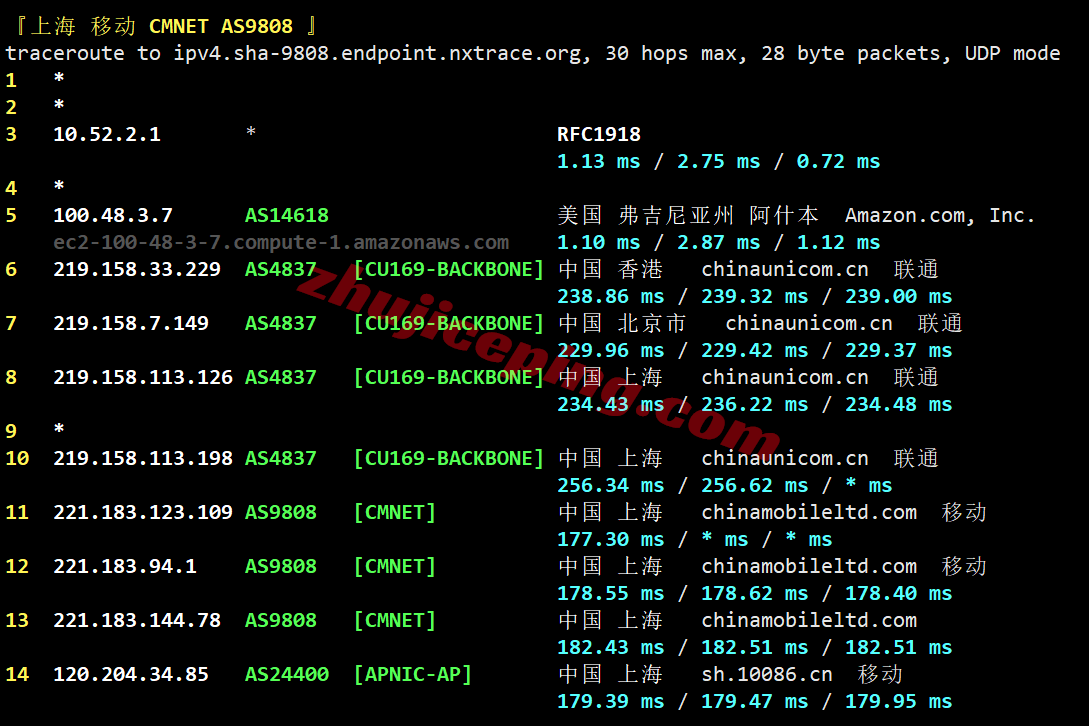Screen dimensions: 1089x726
Task: Click latency value 1.13 ms on hop 3
Action: click(x=599, y=162)
